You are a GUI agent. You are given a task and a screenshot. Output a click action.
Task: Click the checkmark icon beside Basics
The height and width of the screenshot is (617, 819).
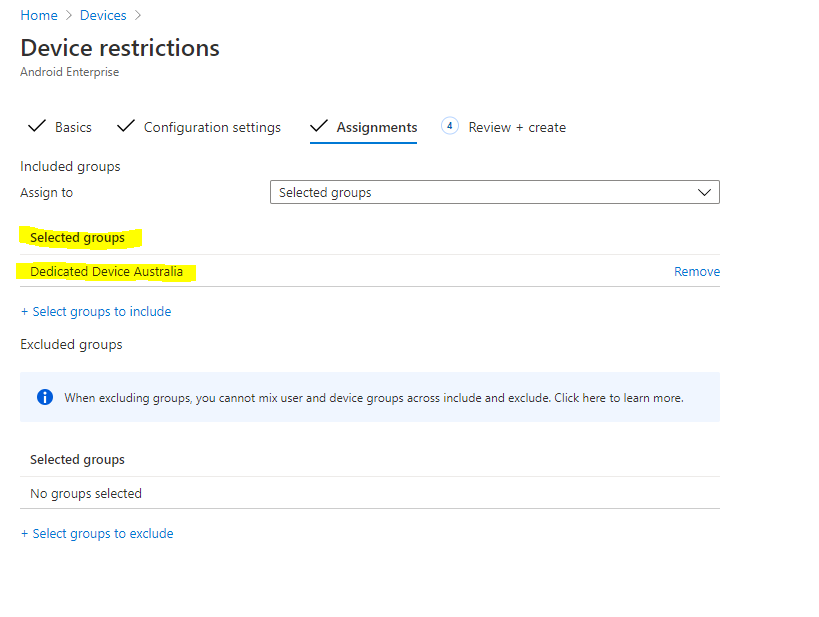coord(37,126)
